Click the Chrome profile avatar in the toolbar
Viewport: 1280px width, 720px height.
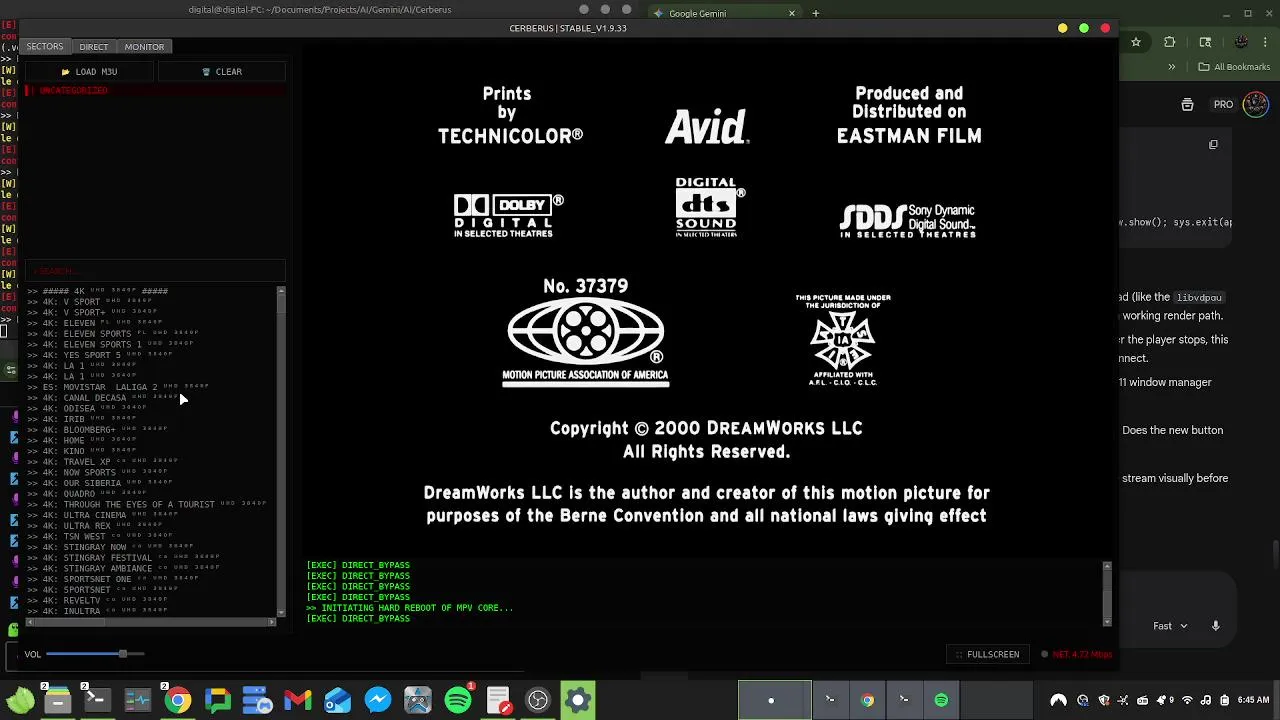pyautogui.click(x=1241, y=42)
